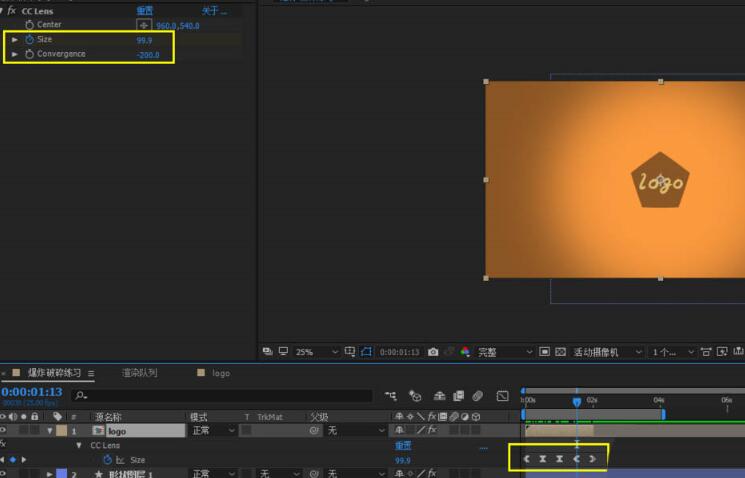Image resolution: width=745 pixels, height=478 pixels.
Task: Click the CC Lens fx icon
Action: pyautogui.click(x=11, y=10)
